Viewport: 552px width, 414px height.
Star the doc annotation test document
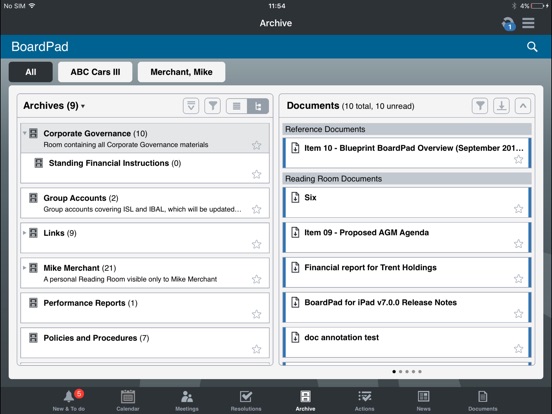pyautogui.click(x=519, y=349)
